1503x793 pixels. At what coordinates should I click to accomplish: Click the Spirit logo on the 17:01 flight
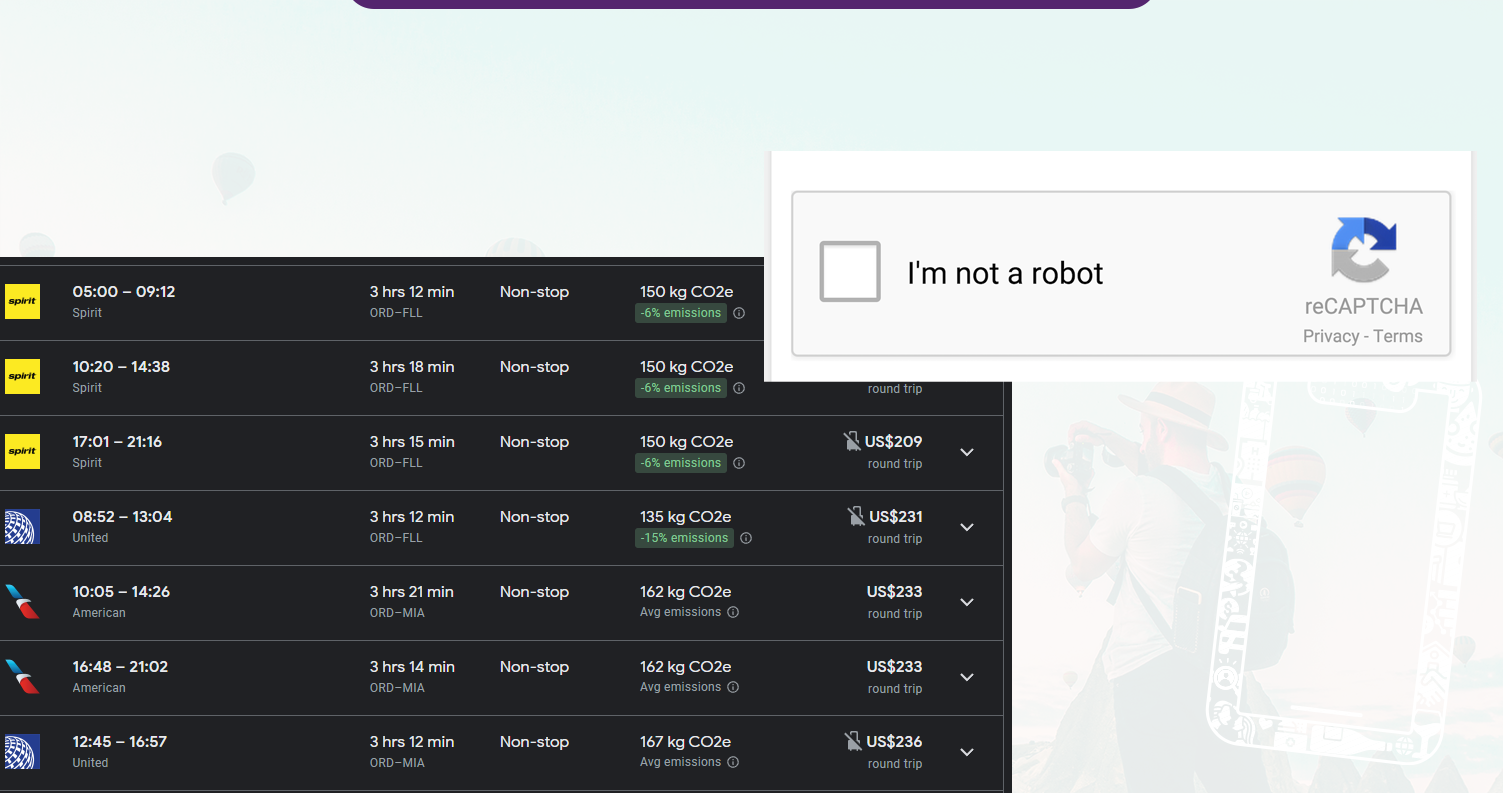coord(22,452)
